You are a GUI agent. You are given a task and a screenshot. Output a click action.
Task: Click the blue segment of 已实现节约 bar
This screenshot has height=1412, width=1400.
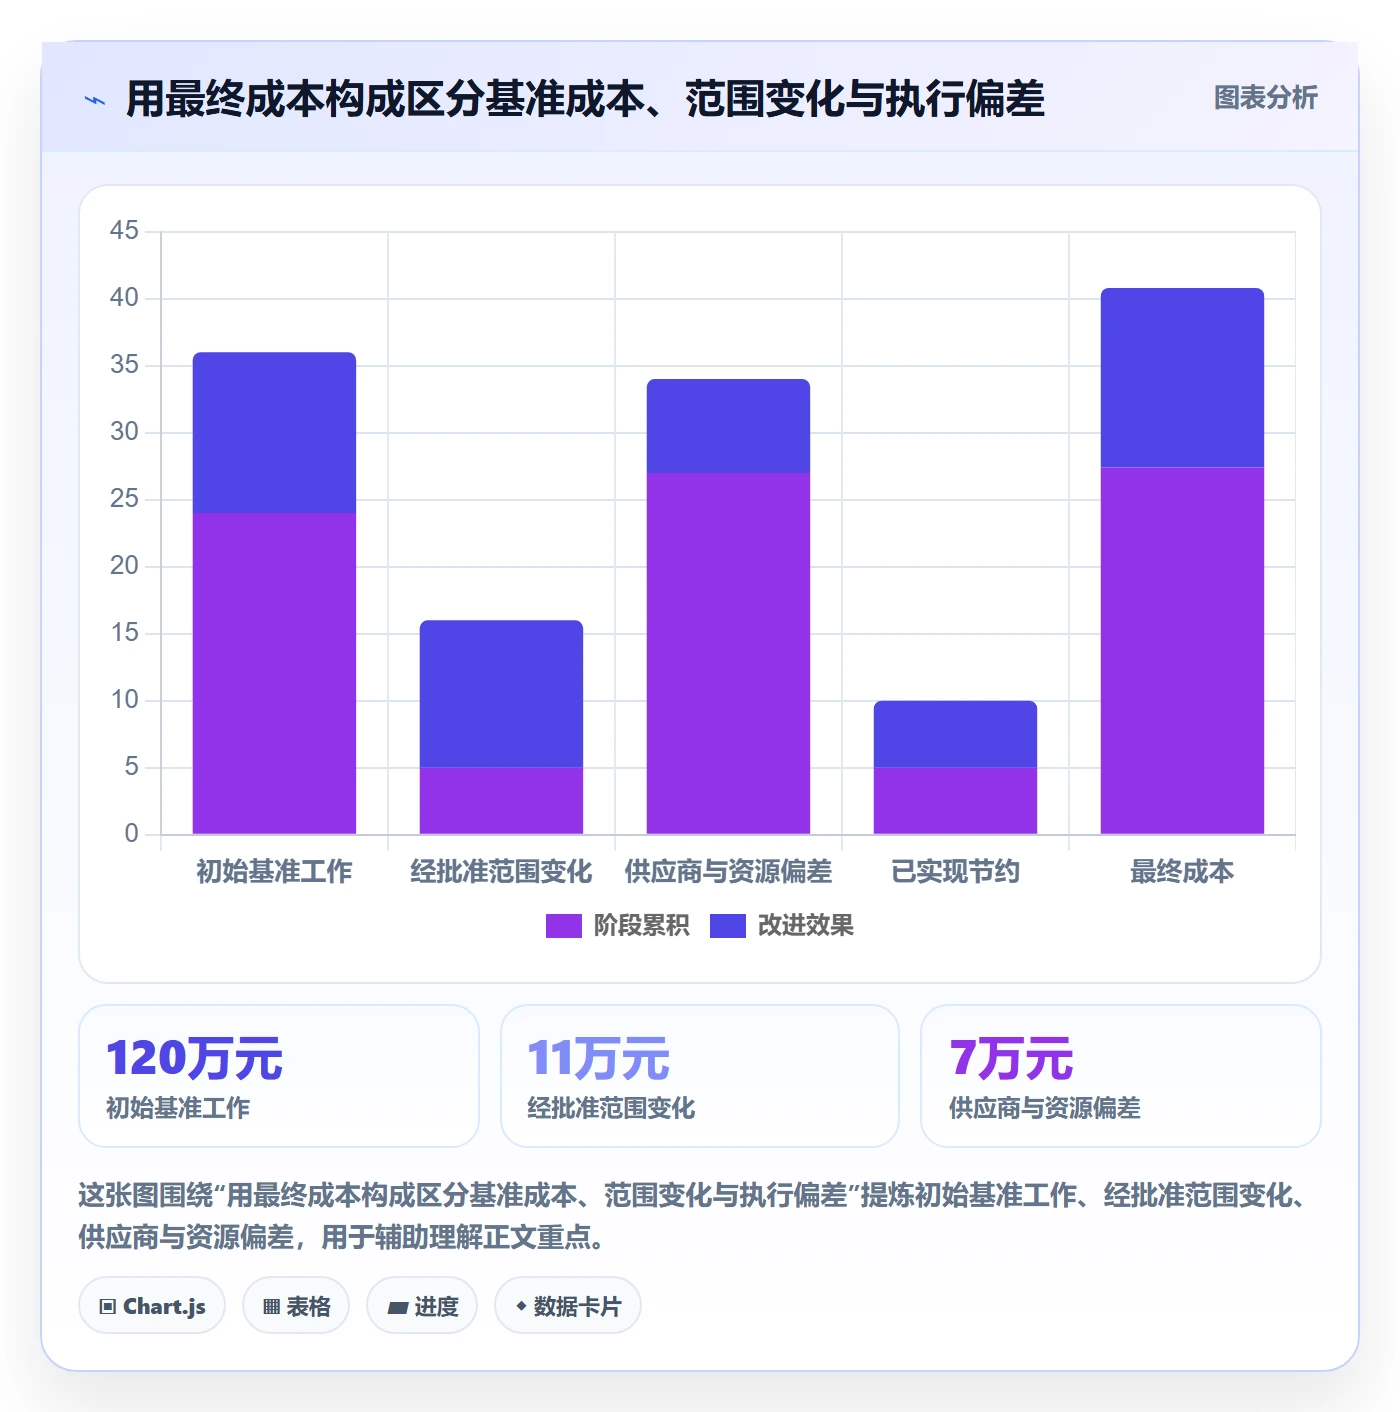(x=955, y=734)
